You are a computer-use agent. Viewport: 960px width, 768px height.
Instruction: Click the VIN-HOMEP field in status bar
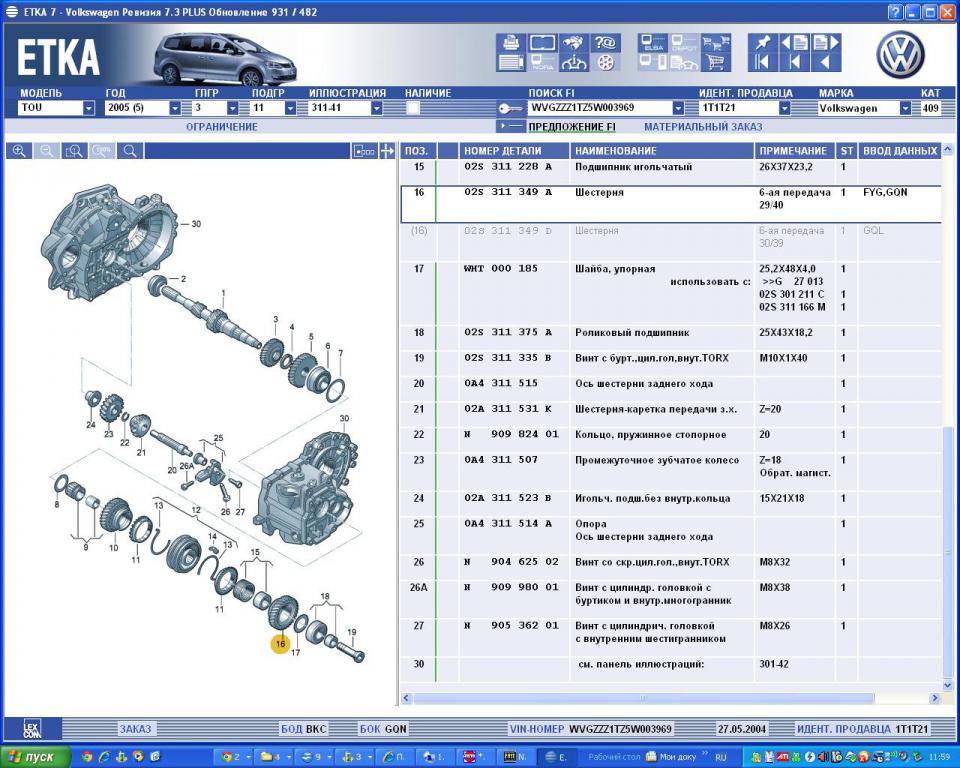pyautogui.click(x=591, y=729)
